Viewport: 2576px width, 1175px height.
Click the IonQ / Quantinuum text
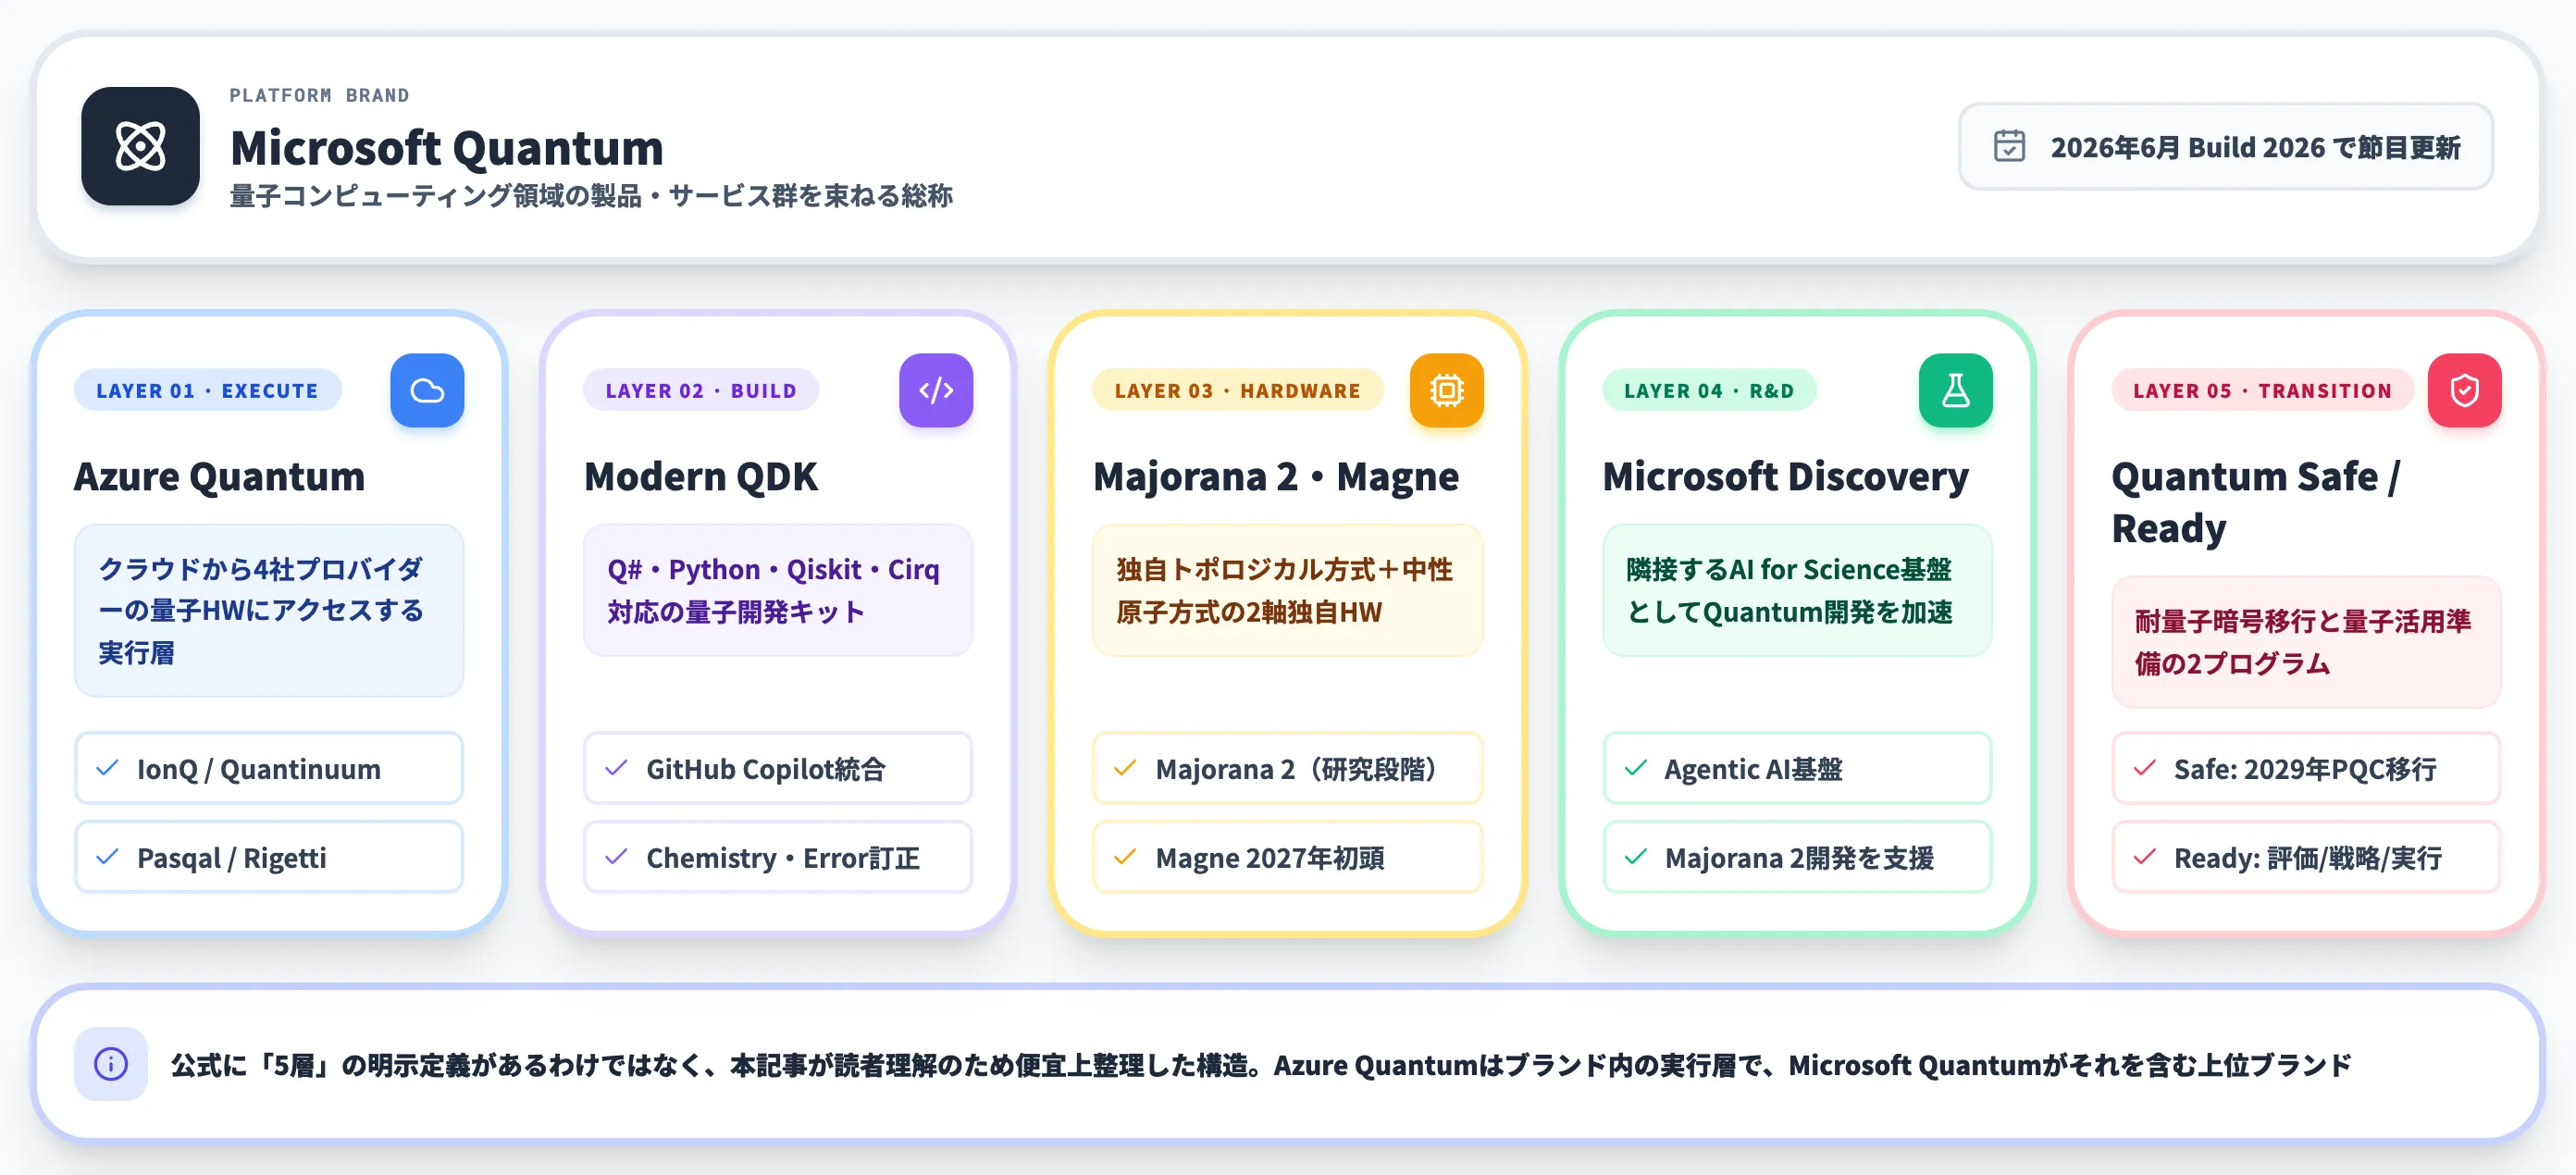point(259,769)
